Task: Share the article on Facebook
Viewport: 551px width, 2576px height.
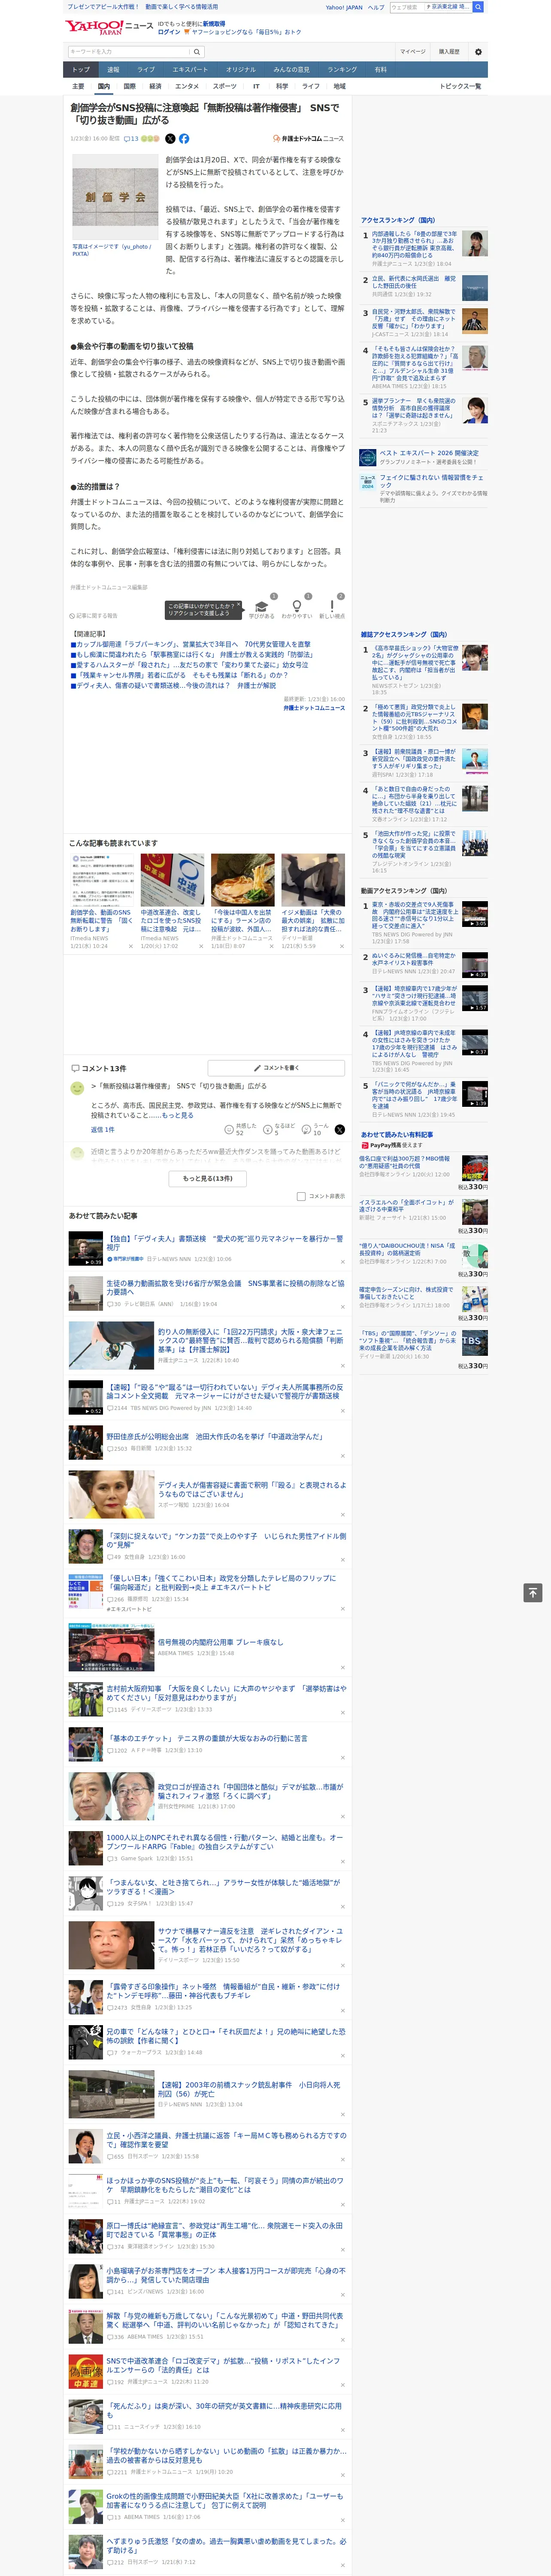Action: [184, 139]
